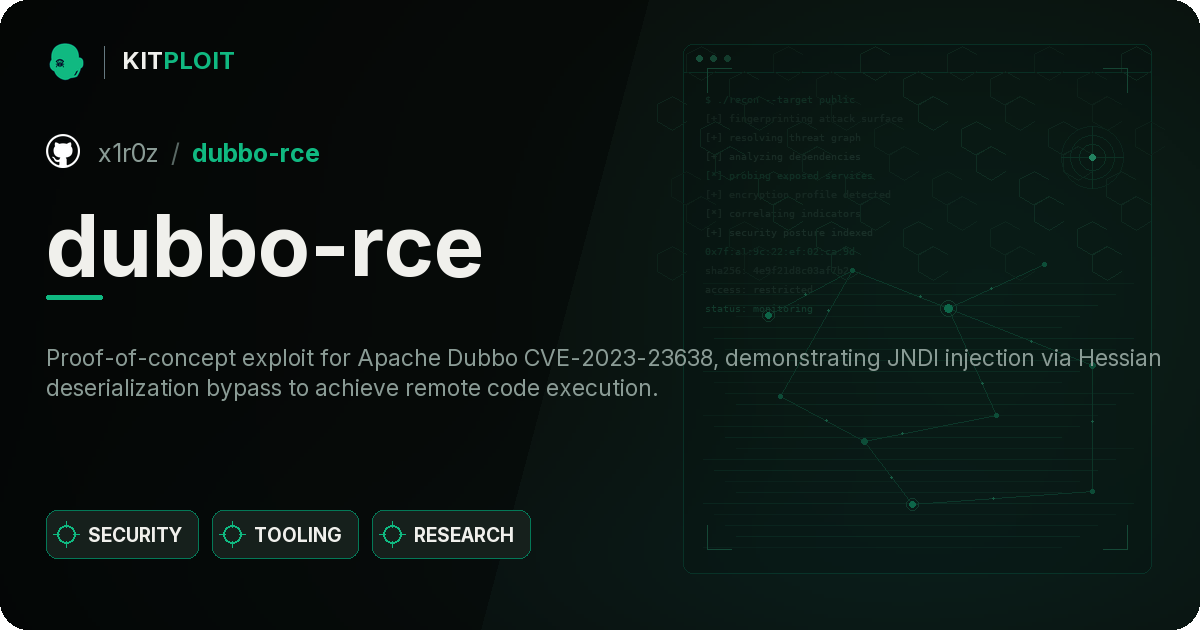Click the description mentioning CVE-2023-23638

(604, 373)
